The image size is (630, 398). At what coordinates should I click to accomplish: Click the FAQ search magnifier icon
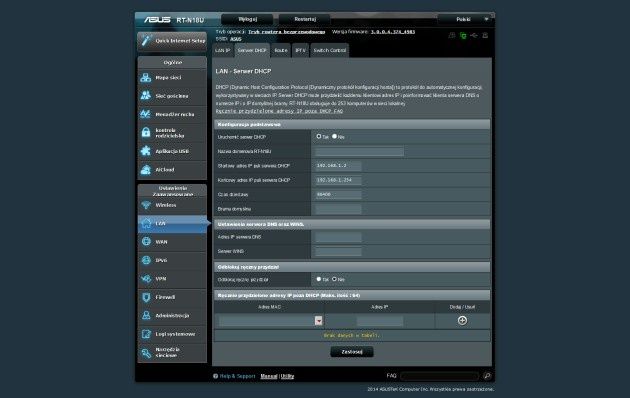[487, 376]
